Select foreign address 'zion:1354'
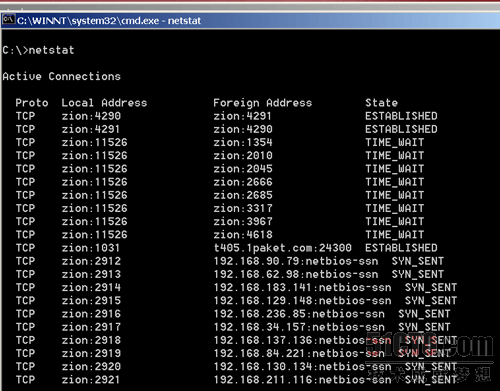Image resolution: width=500 pixels, height=391 pixels. click(243, 142)
